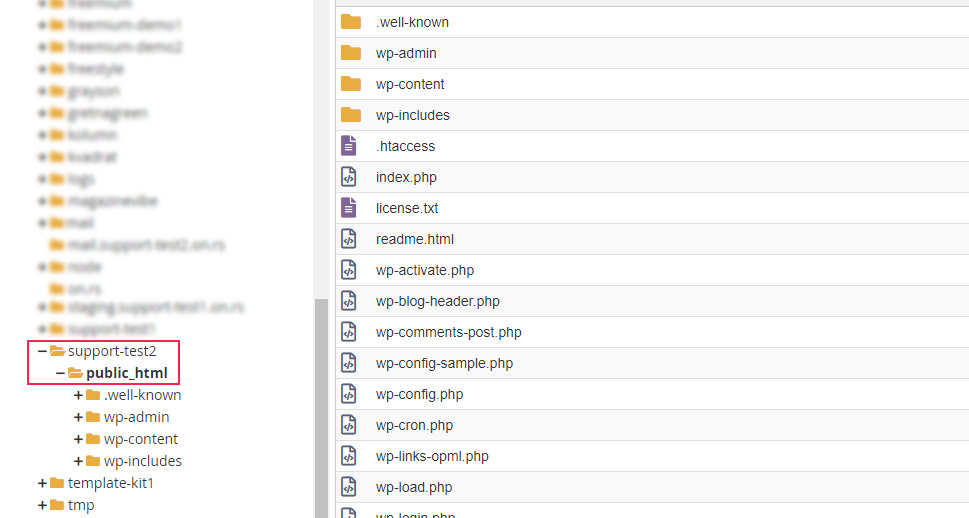Select the wp-content name in the file list
Screen dimensions: 969x518
(410, 84)
